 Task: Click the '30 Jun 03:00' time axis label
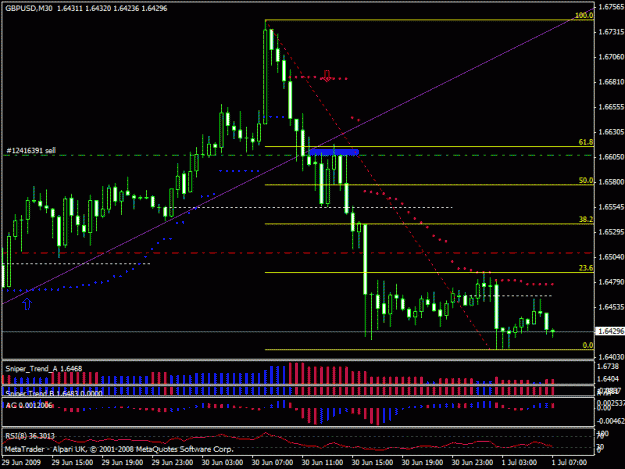[x=222, y=463]
